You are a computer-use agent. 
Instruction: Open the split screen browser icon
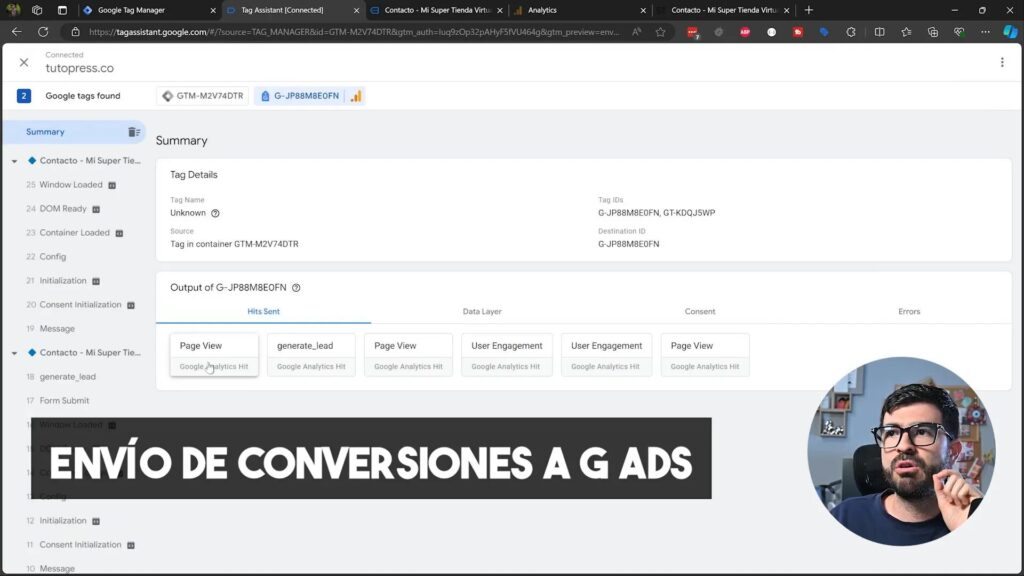pyautogui.click(x=880, y=32)
